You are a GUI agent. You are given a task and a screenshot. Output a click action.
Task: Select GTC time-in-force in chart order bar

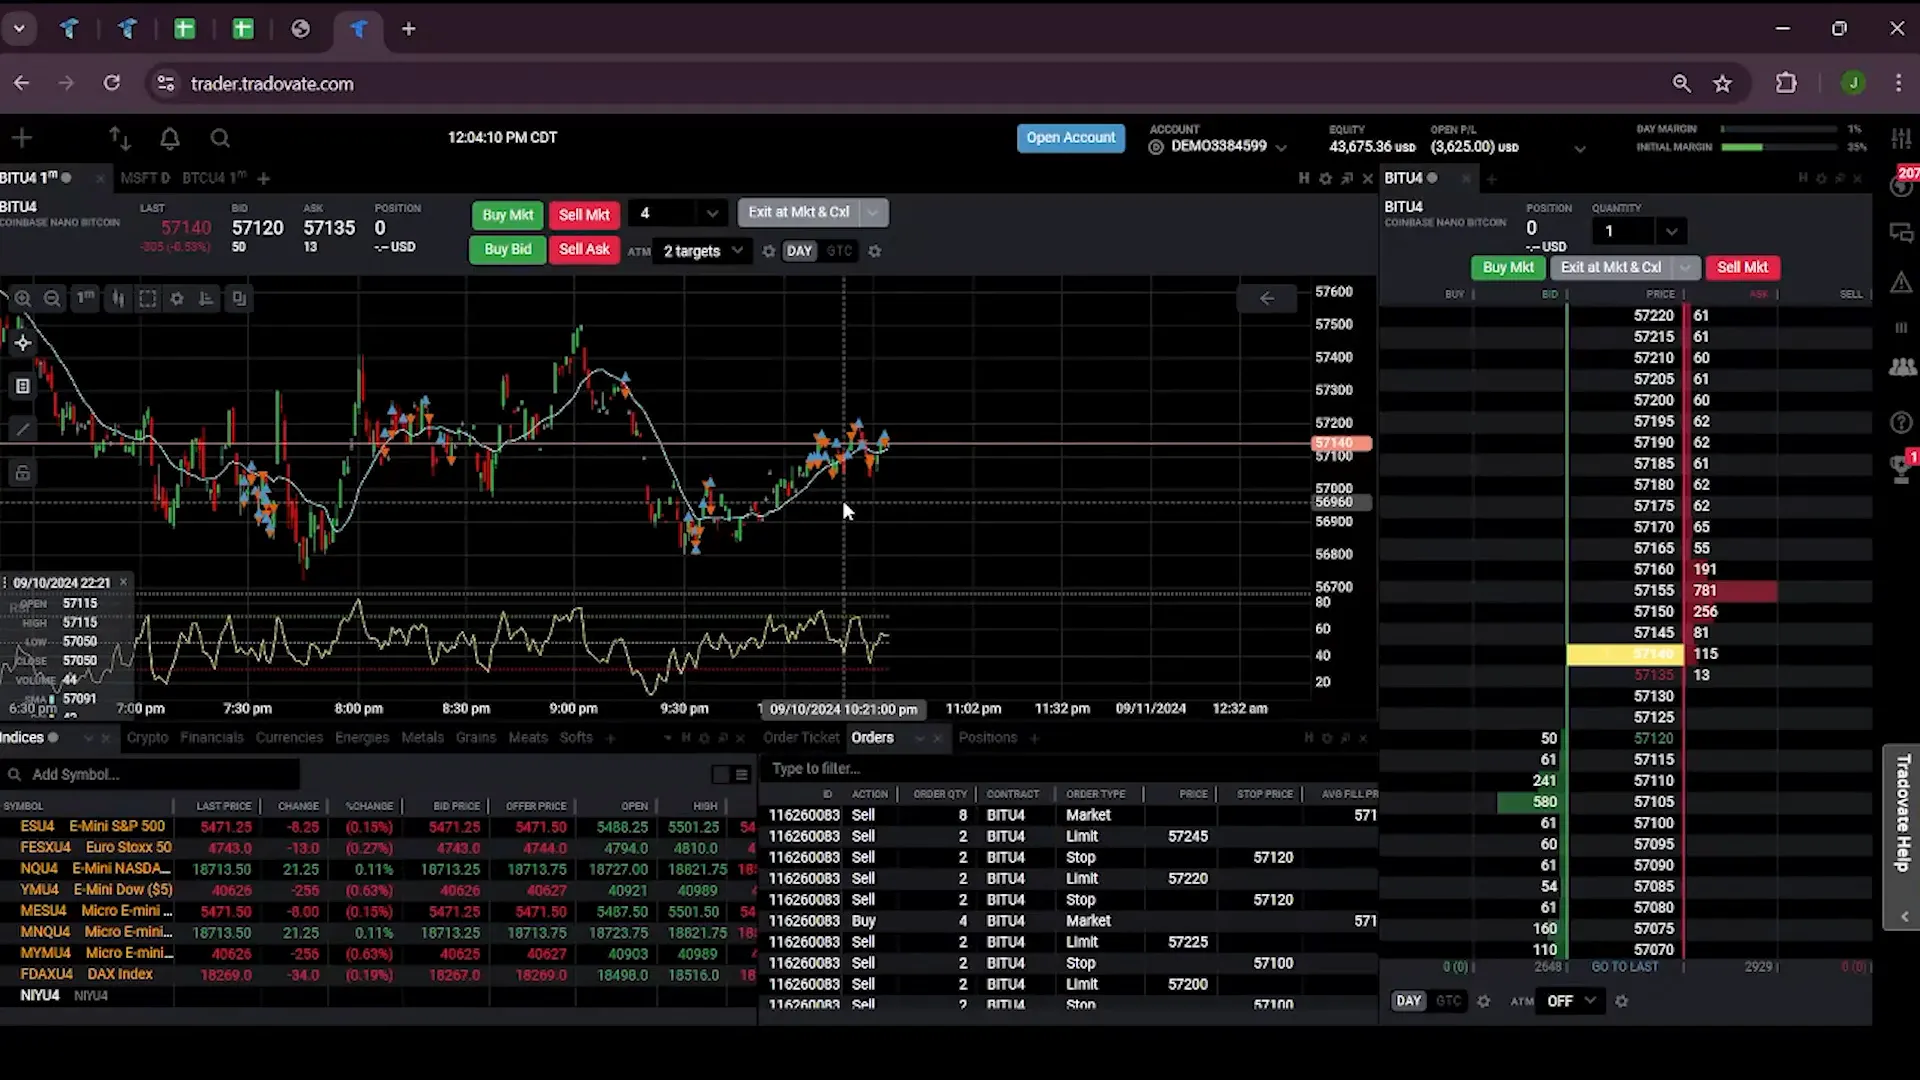pos(839,251)
